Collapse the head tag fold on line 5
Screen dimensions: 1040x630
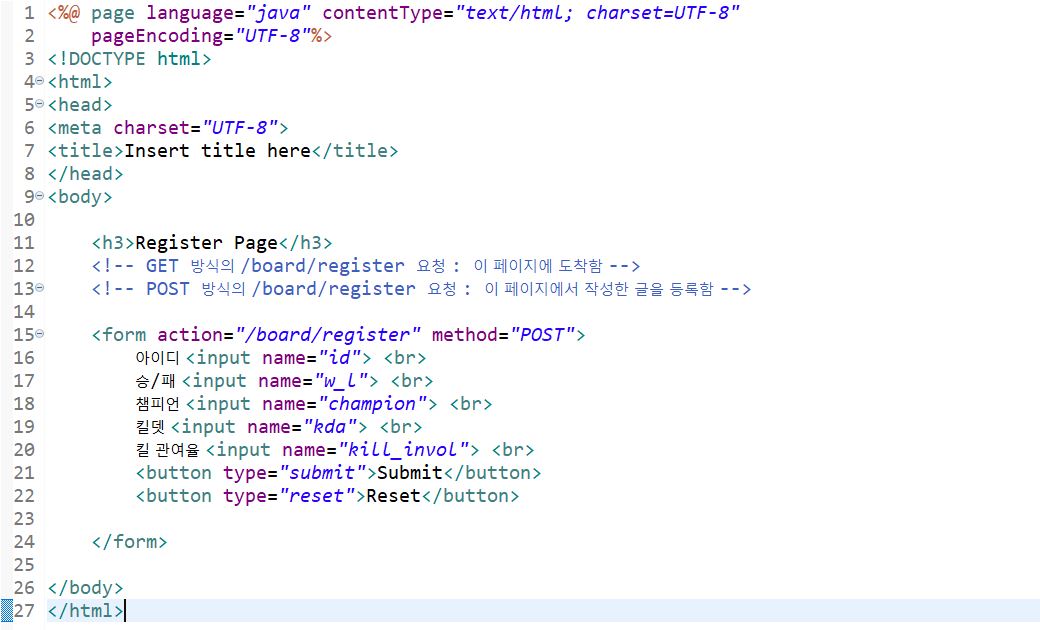click(x=39, y=104)
